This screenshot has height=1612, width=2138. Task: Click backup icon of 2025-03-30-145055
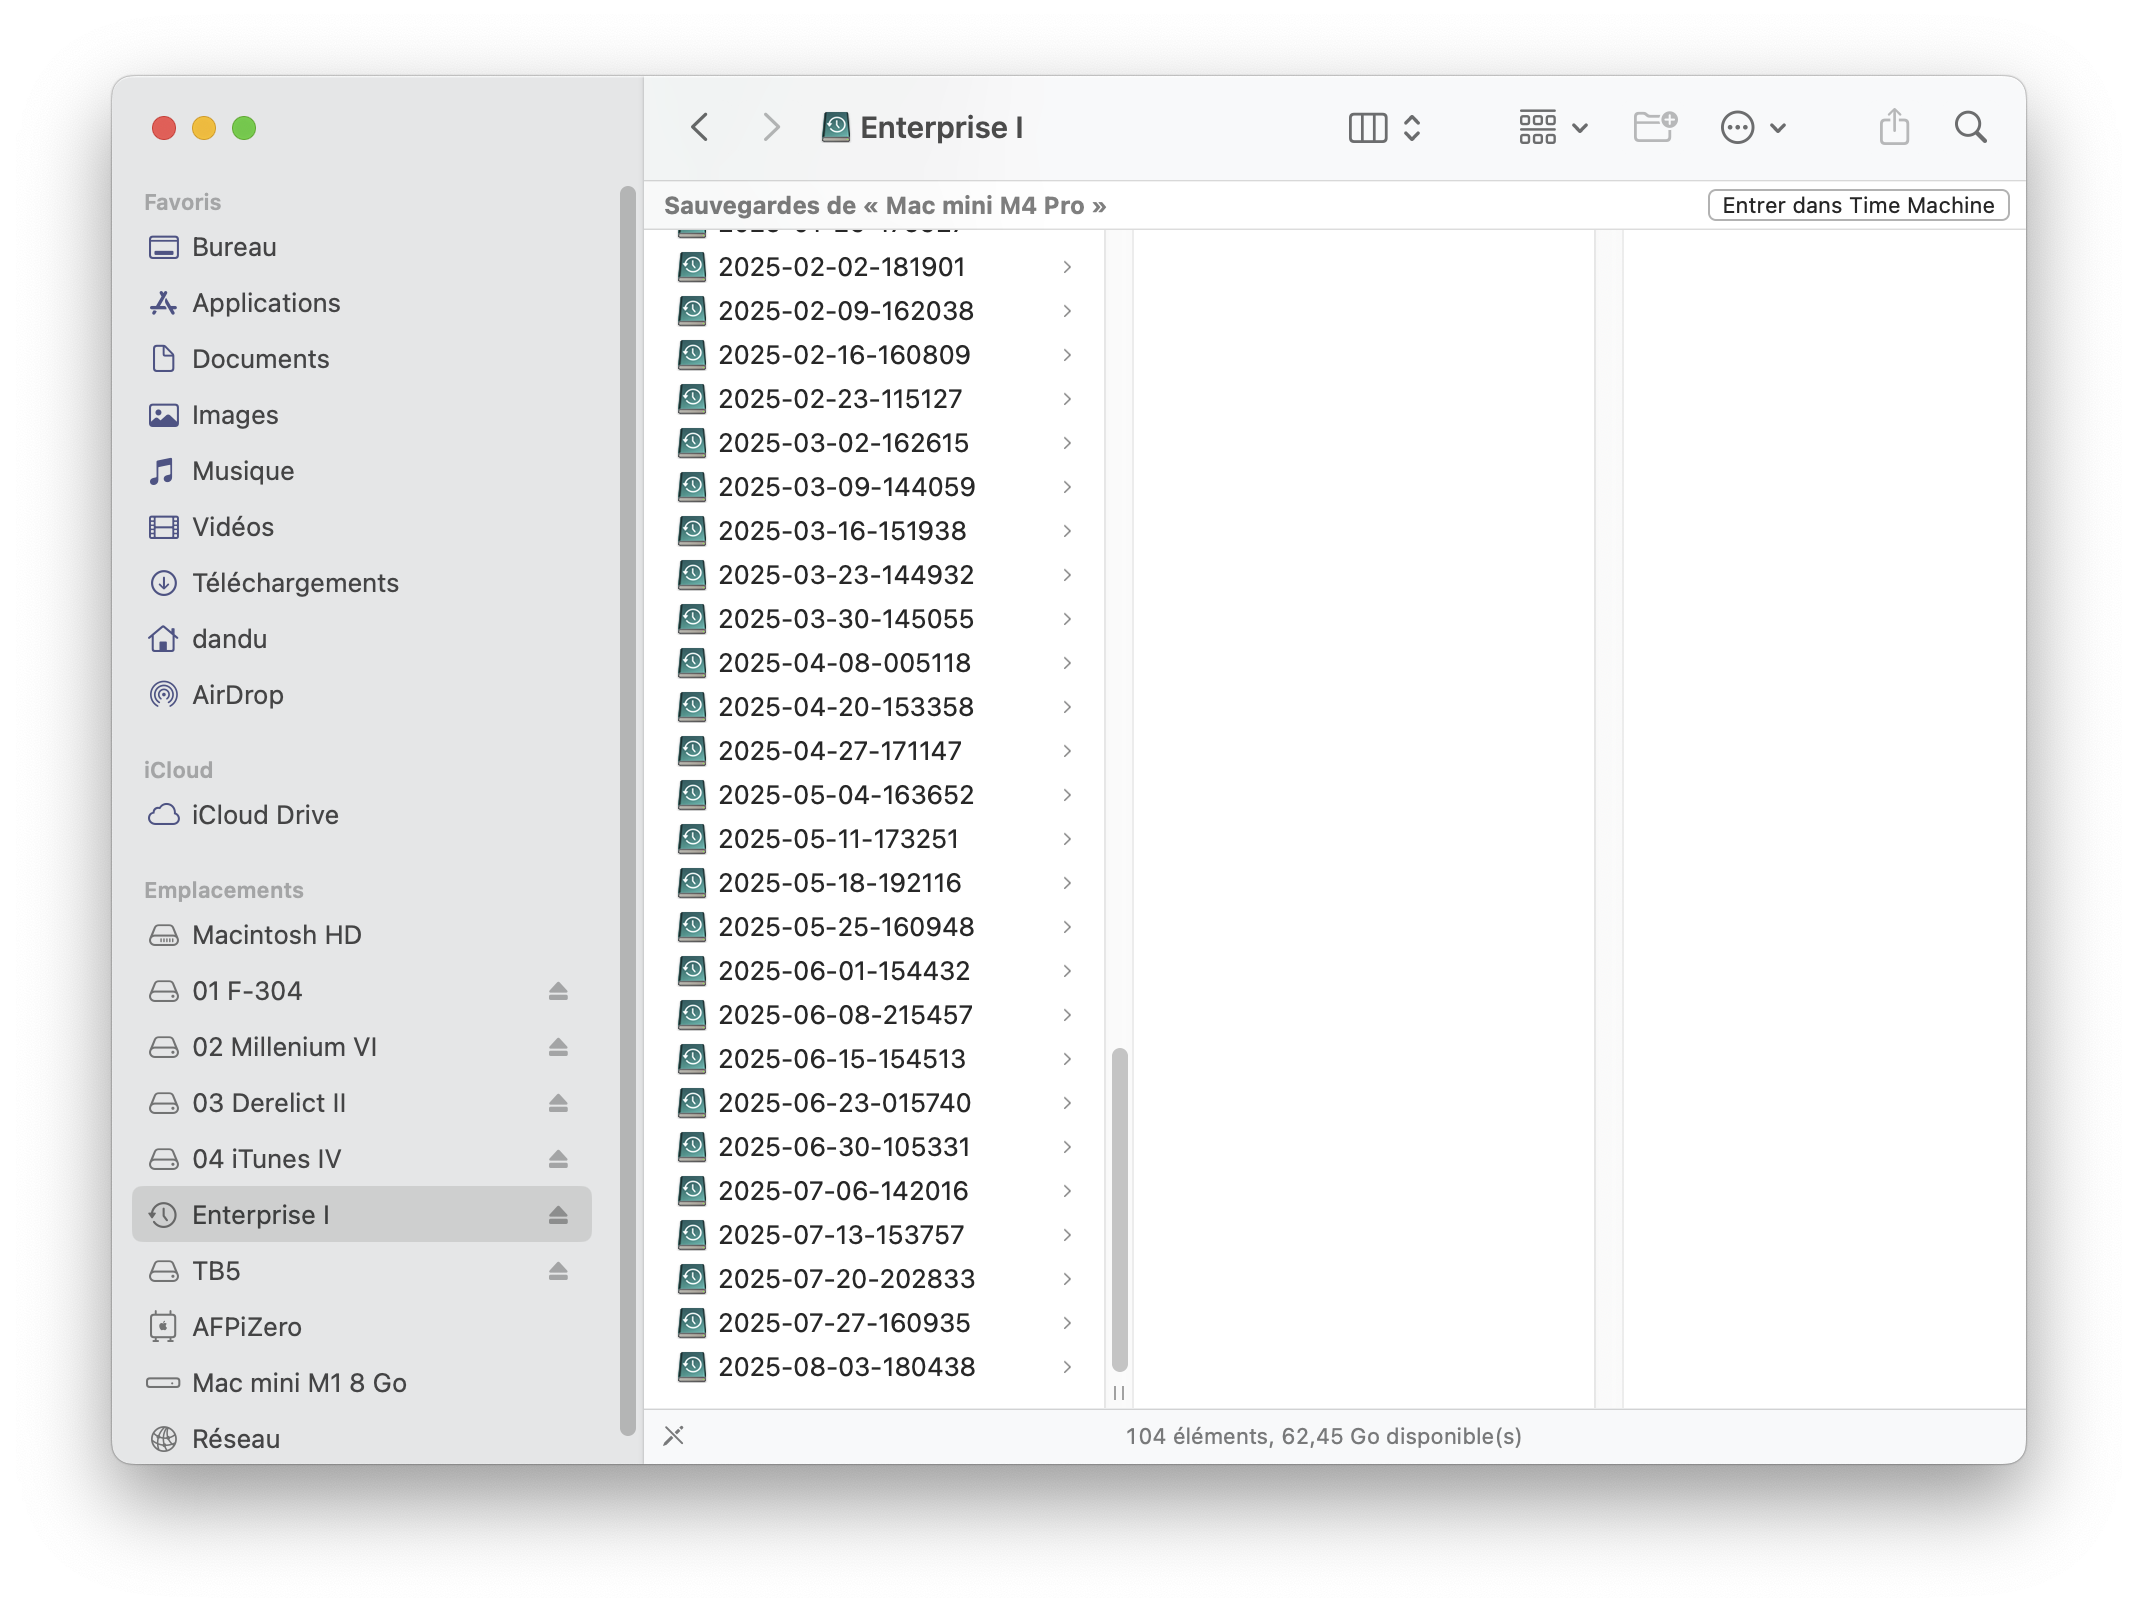click(692, 619)
